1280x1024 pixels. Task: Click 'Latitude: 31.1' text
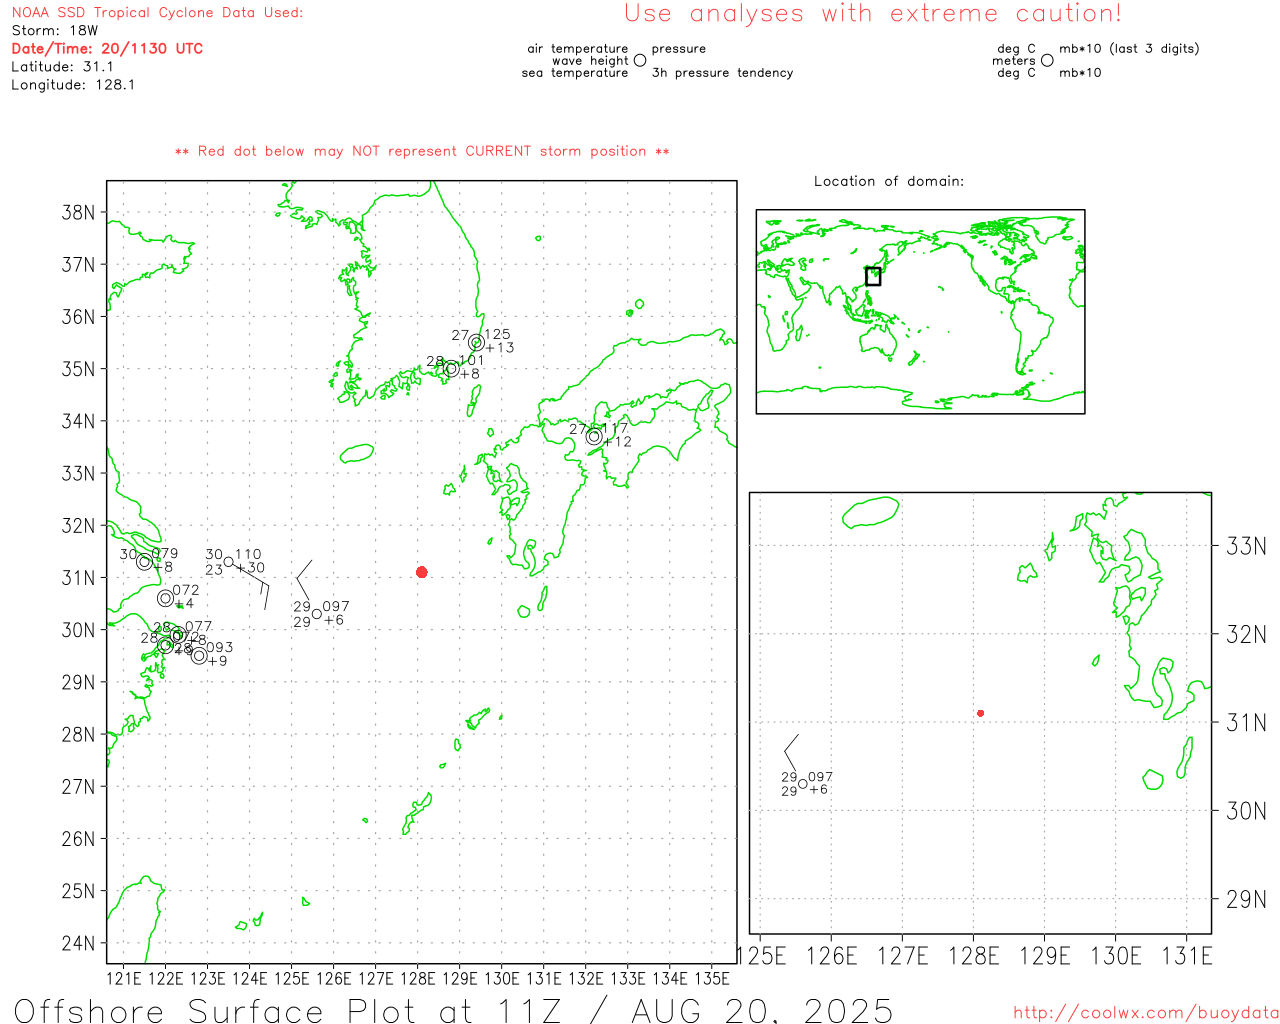click(x=62, y=66)
